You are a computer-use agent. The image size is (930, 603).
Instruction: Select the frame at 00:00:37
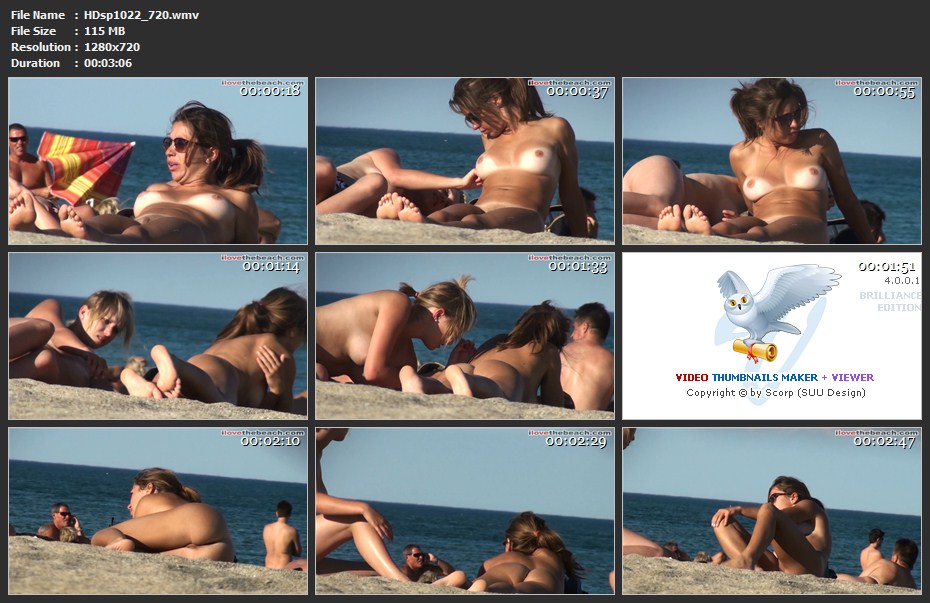(465, 161)
